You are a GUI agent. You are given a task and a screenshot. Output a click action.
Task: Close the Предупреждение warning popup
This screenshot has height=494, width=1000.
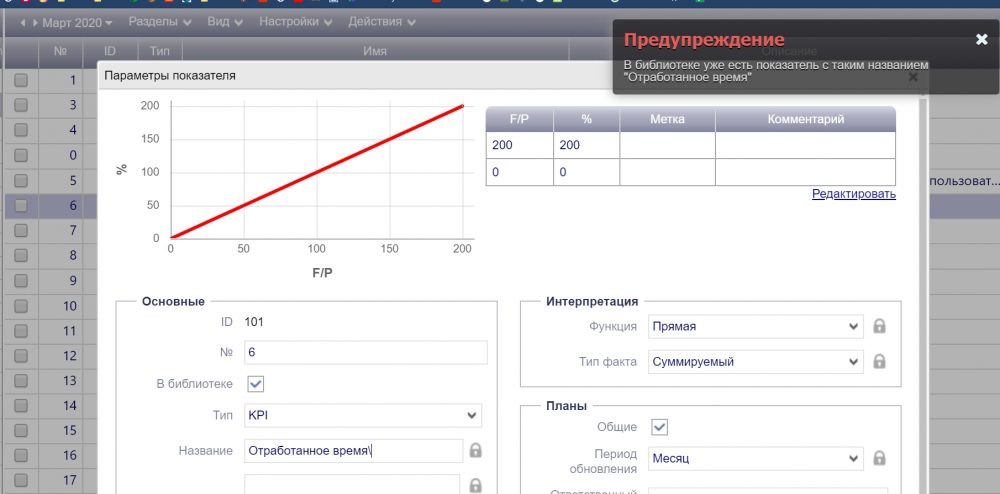[982, 40]
